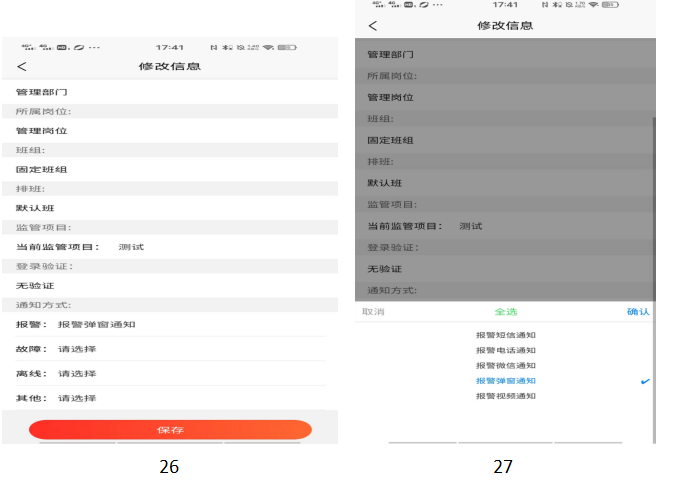
Task: Tap 固定班组 field in screen 26
Action: [170, 169]
